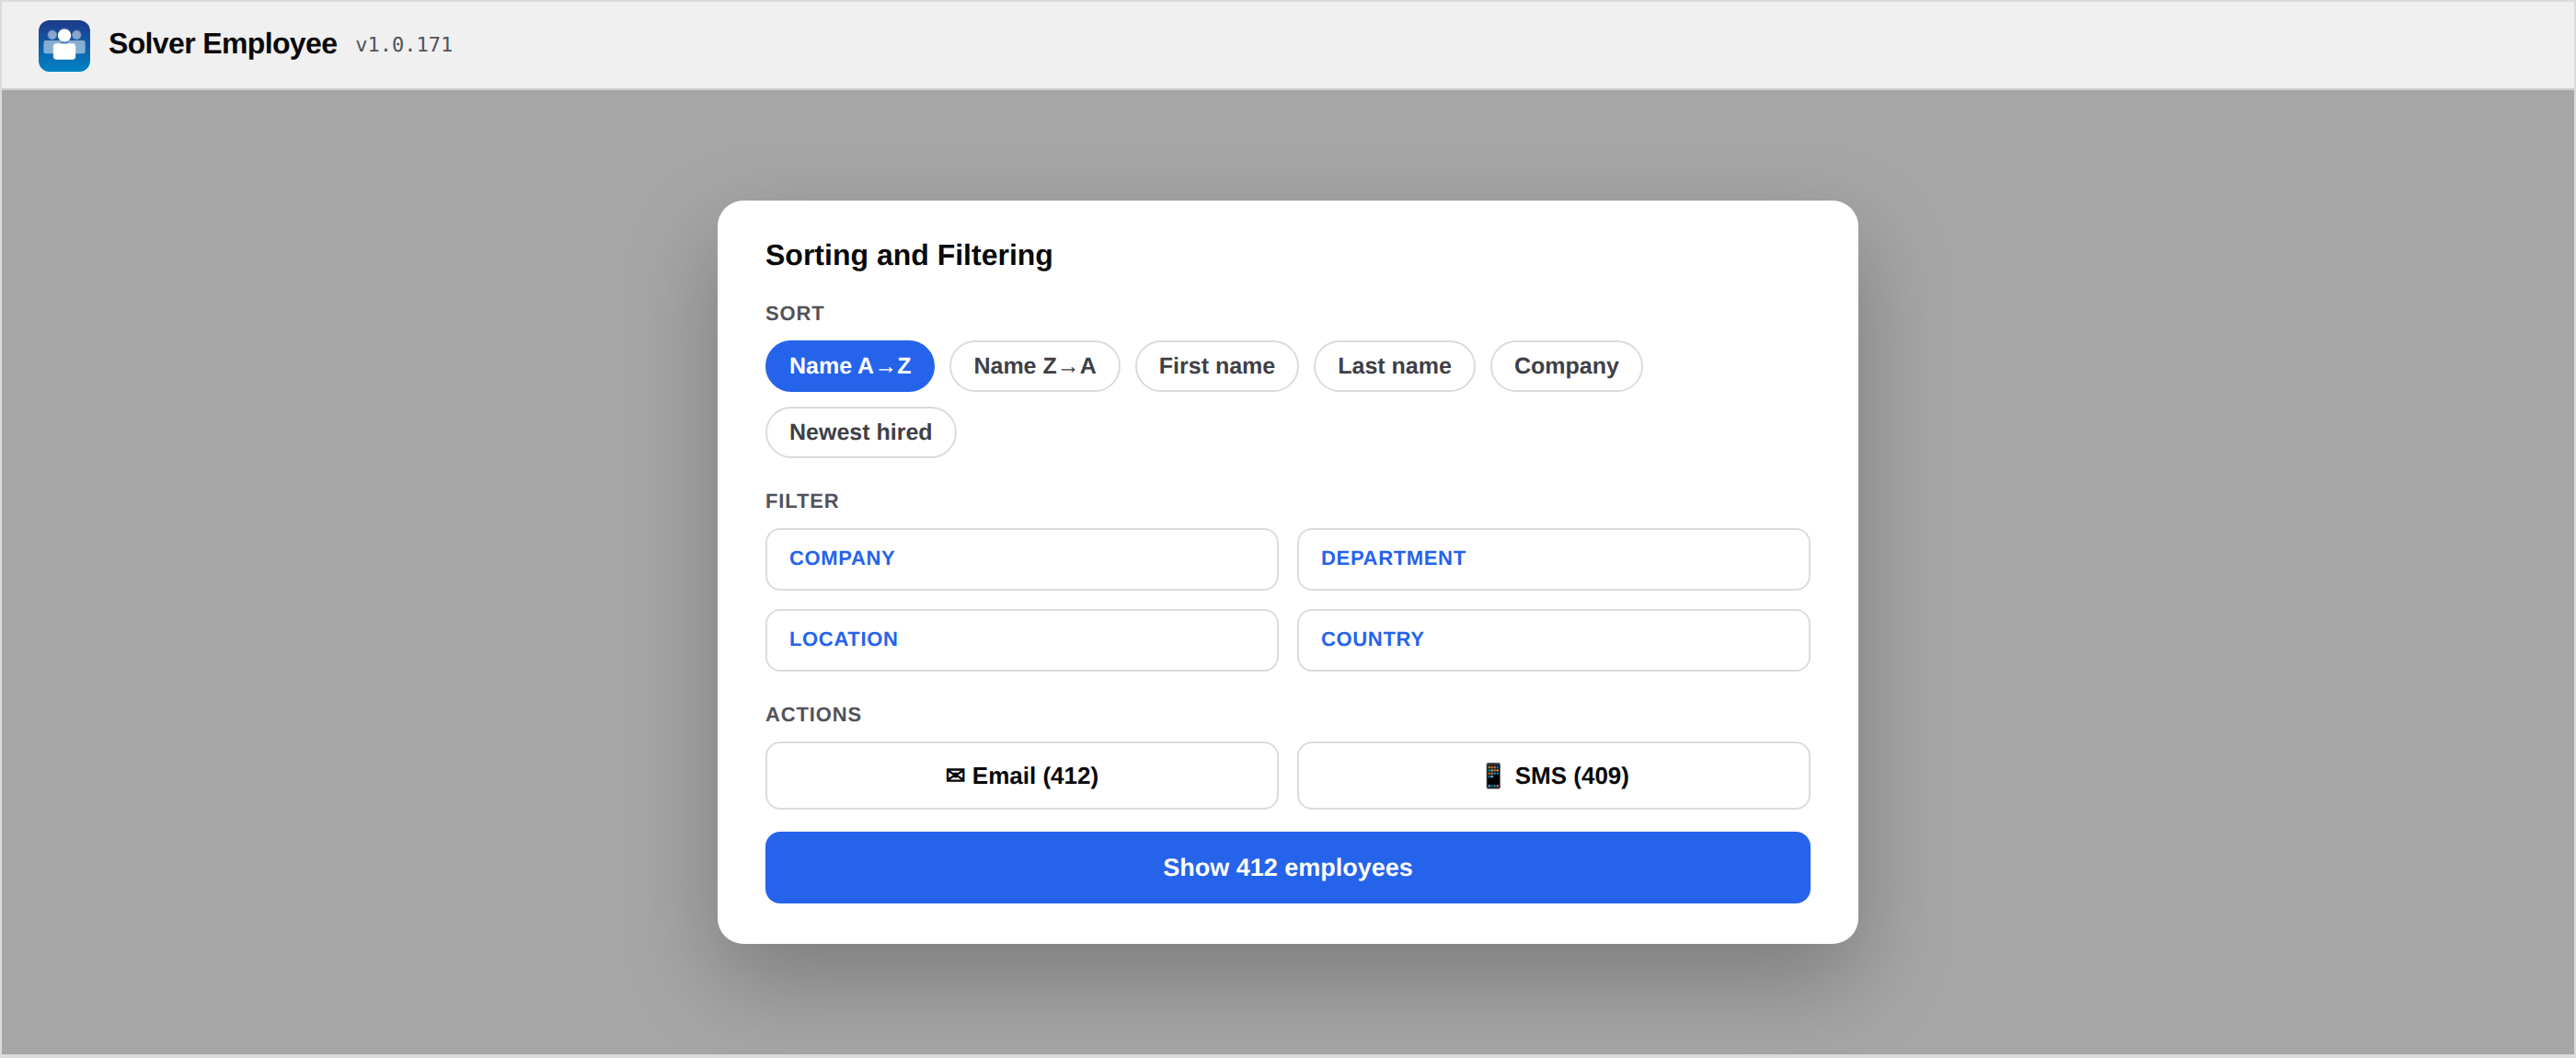
Task: Click the Solver Employee app logo icon
Action: click(64, 45)
